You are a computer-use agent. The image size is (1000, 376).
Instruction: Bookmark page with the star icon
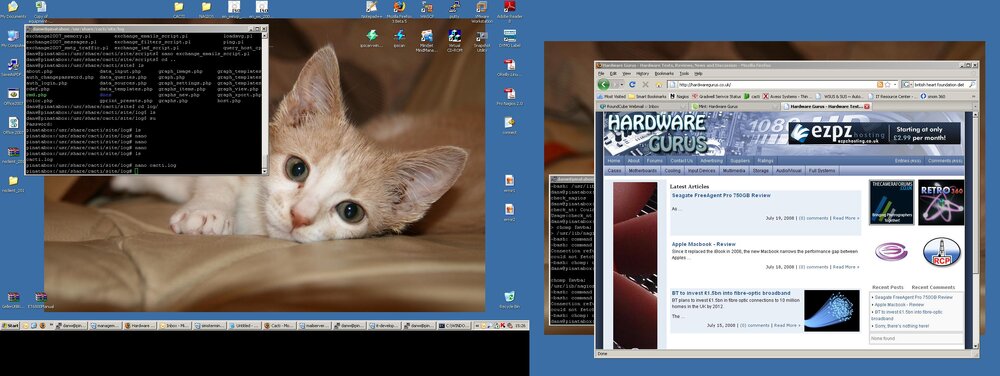[887, 84]
